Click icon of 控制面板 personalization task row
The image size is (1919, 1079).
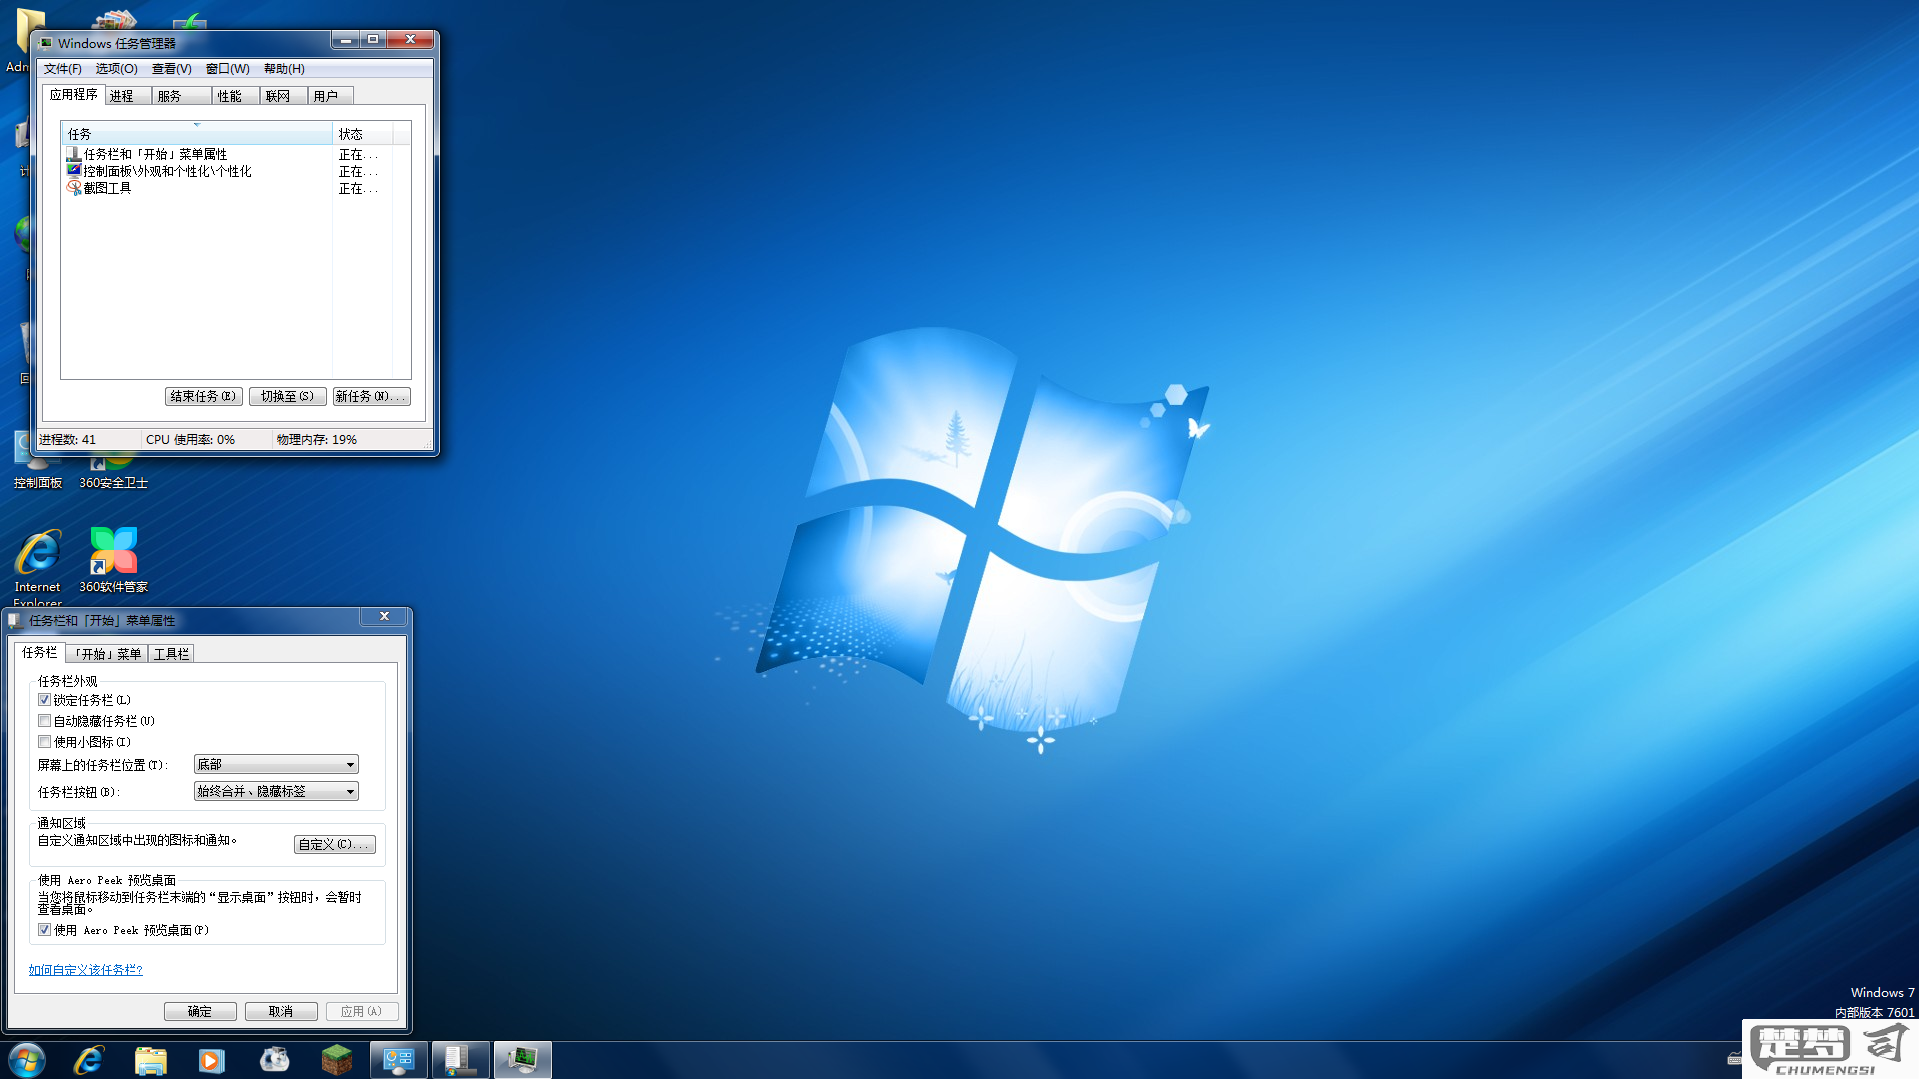tap(73, 171)
